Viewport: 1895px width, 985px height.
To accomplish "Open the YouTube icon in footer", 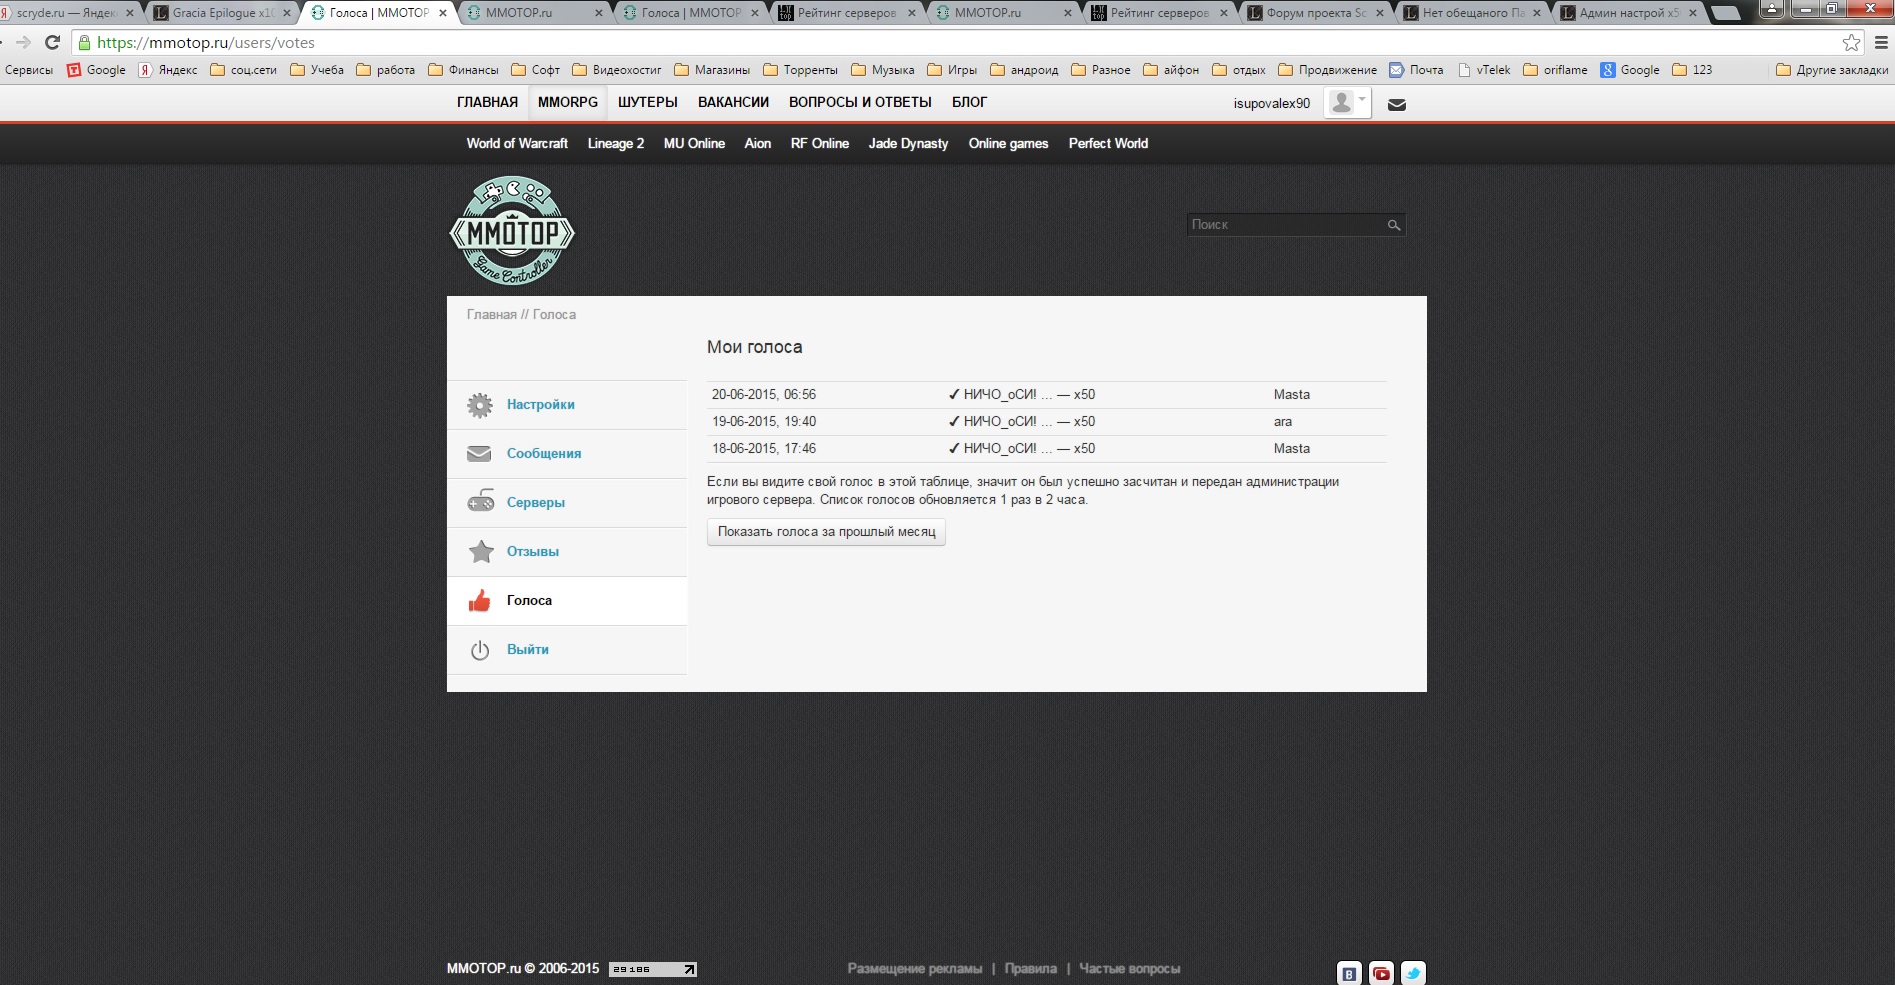I will pos(1381,973).
